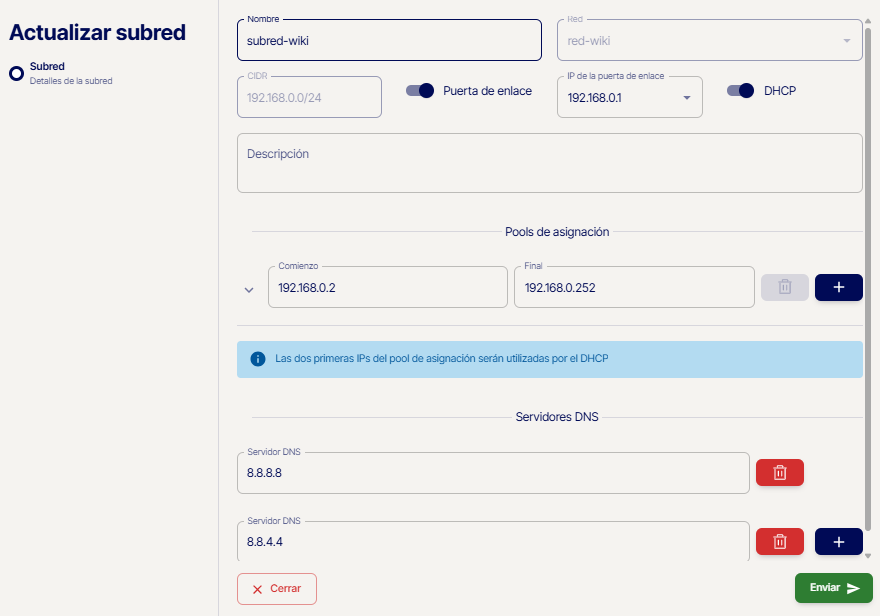Click the Final pool address field
This screenshot has height=616, width=880.
click(x=633, y=288)
